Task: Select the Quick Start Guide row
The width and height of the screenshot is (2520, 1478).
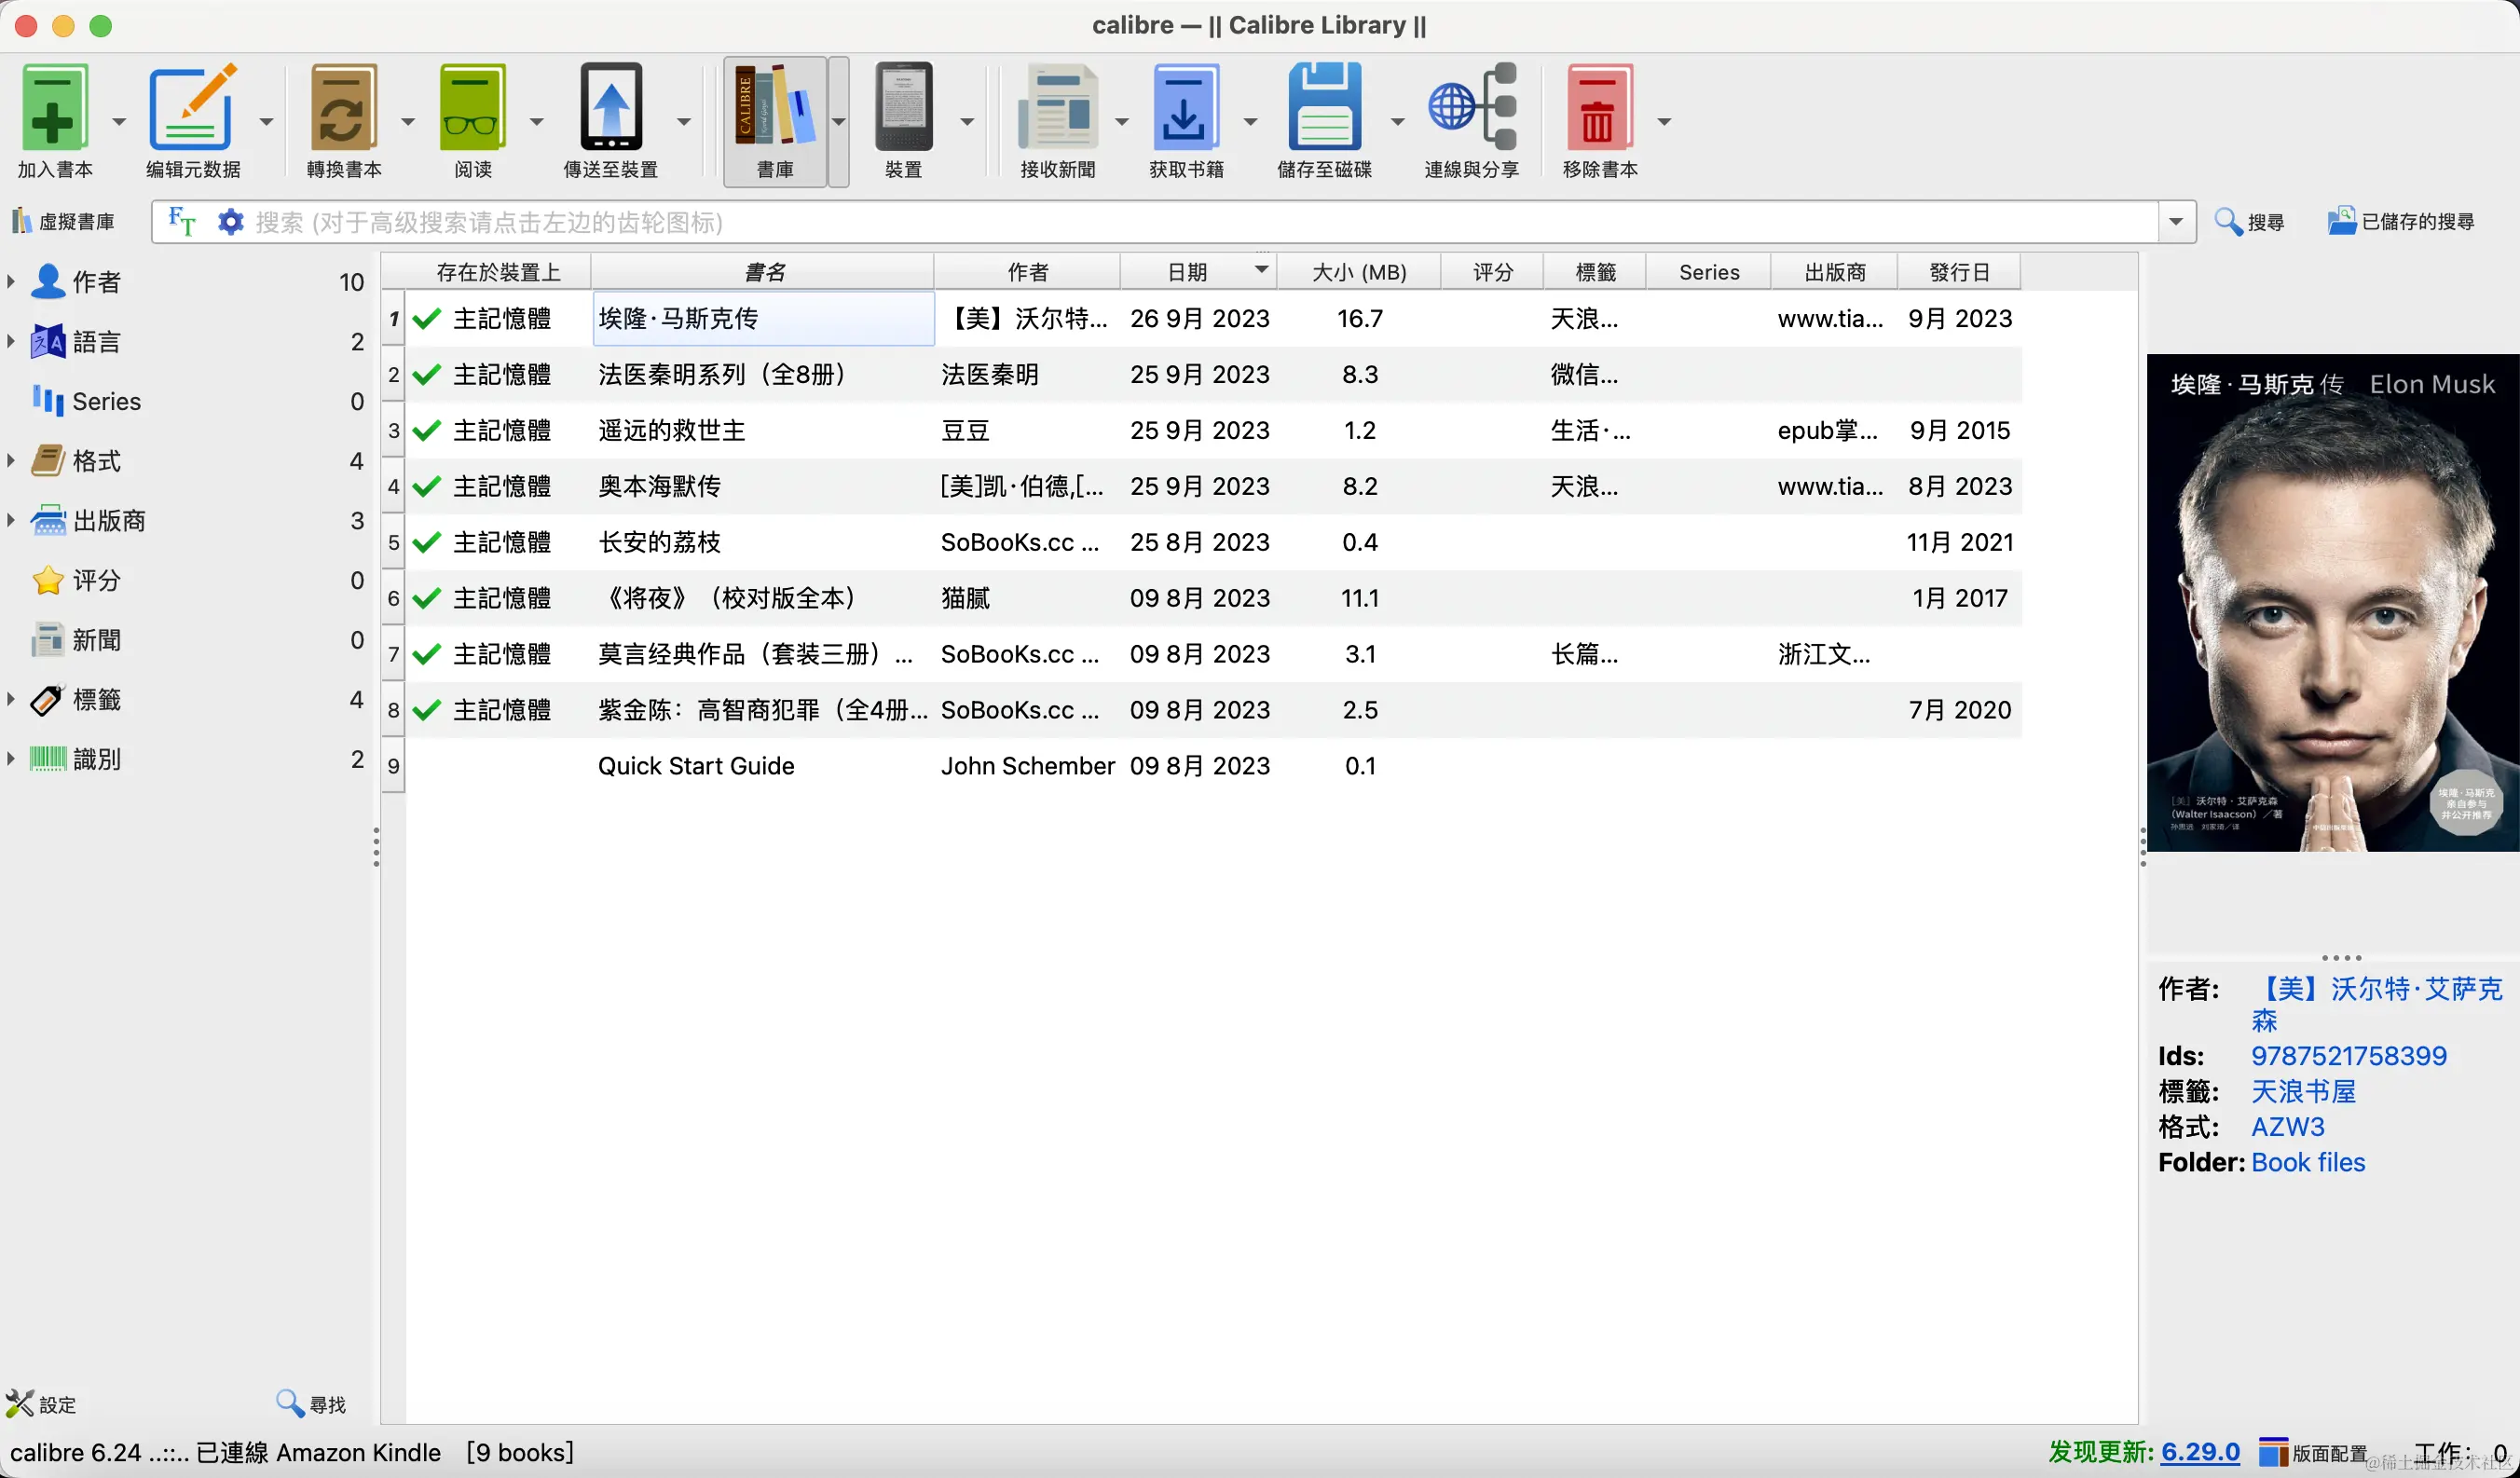Action: pyautogui.click(x=1212, y=766)
